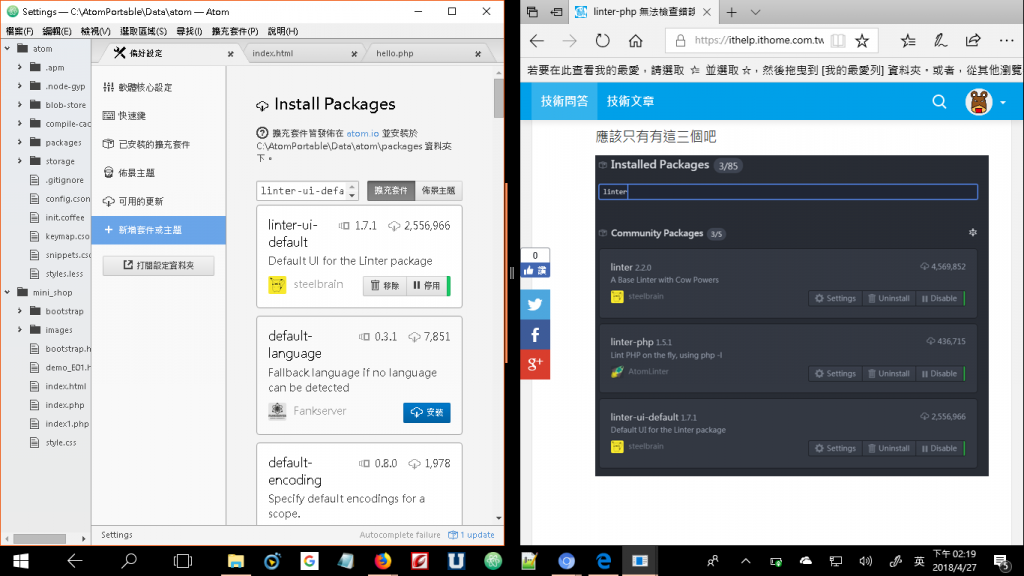Select the Install packages or themes item
This screenshot has height=576, width=1024.
coord(159,230)
